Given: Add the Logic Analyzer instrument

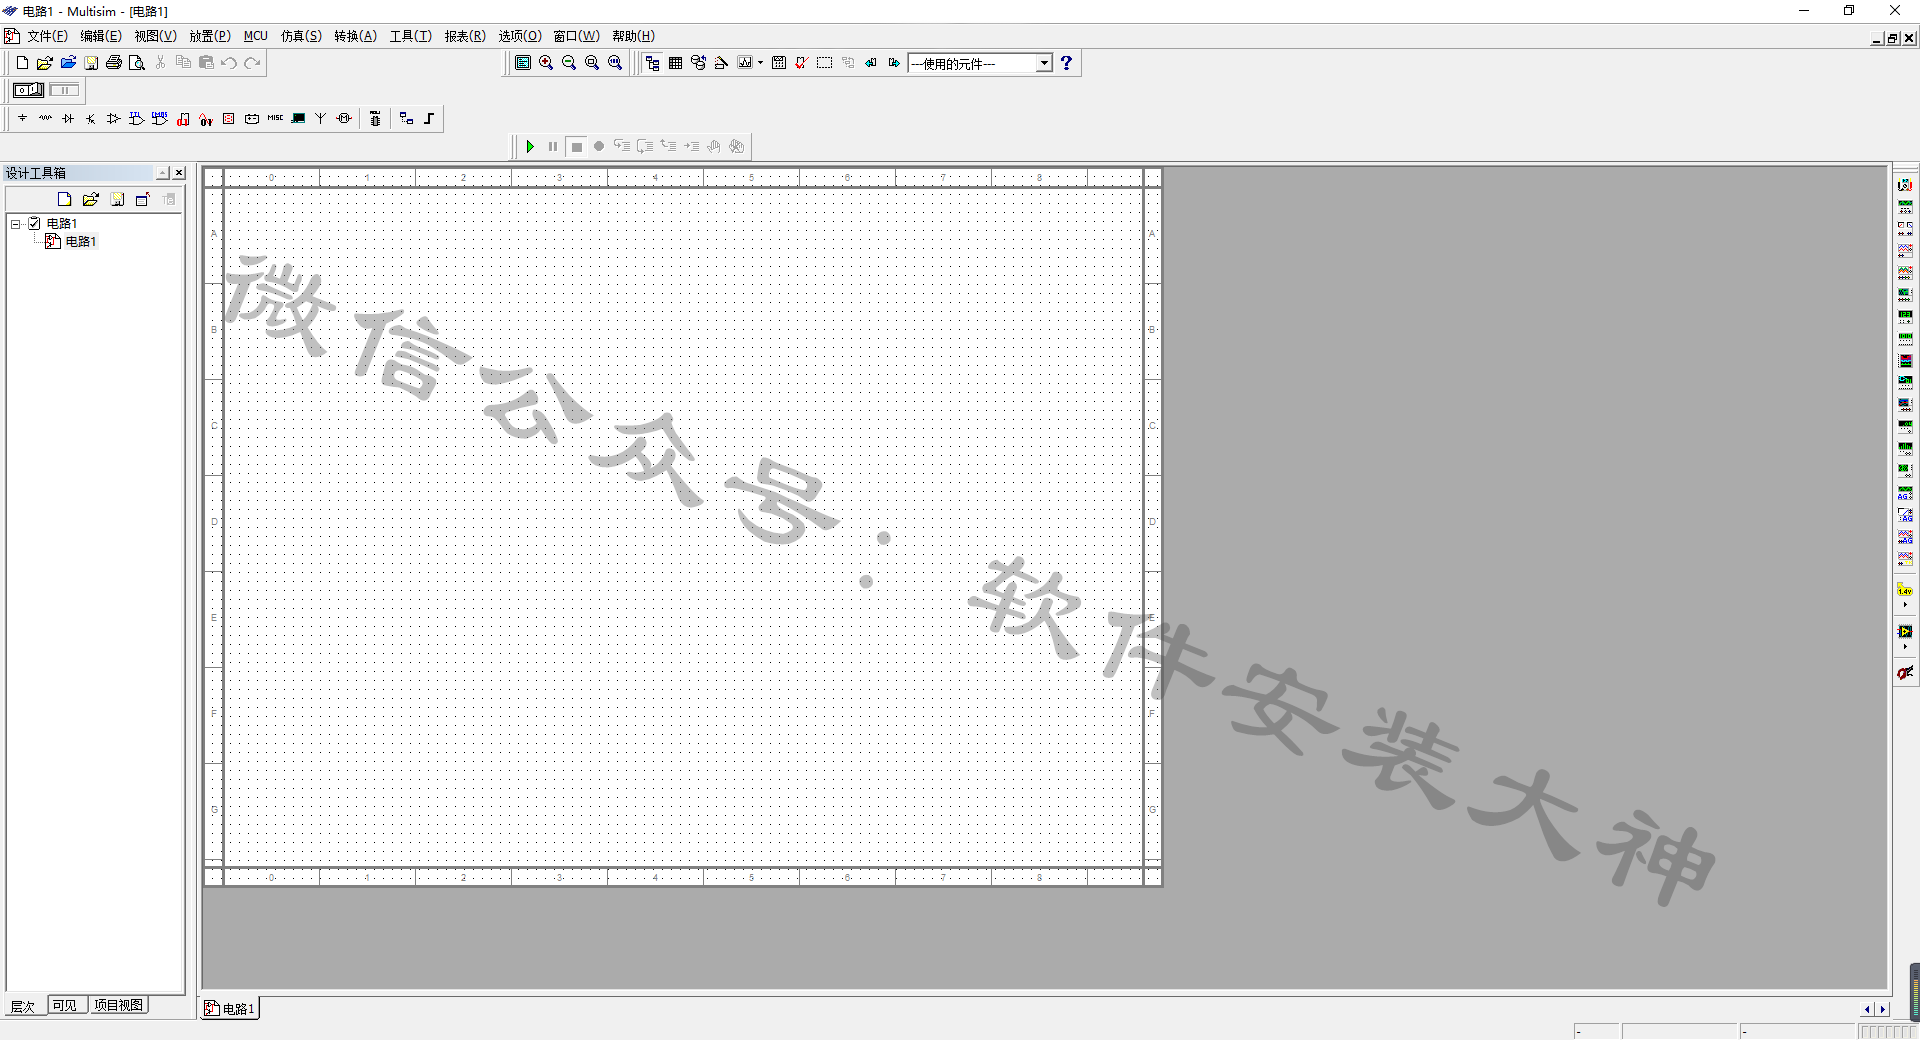Looking at the screenshot, I should [1905, 361].
